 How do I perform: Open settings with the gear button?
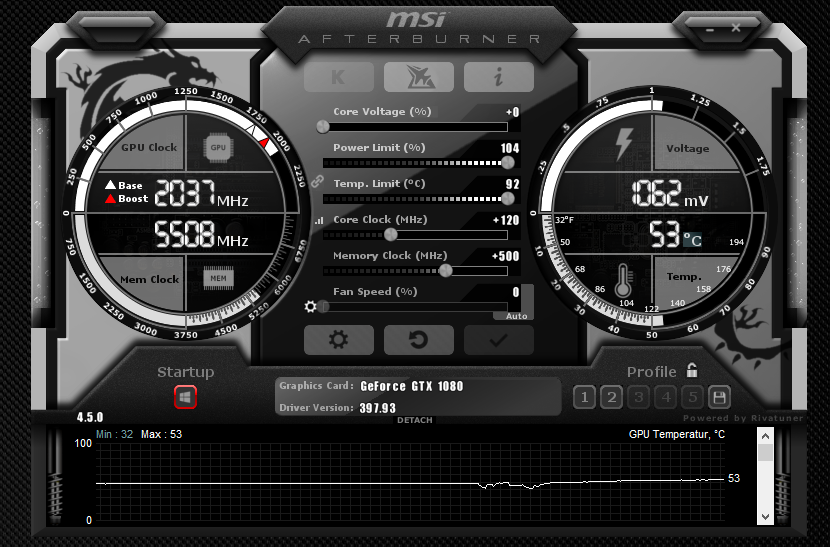coord(339,340)
